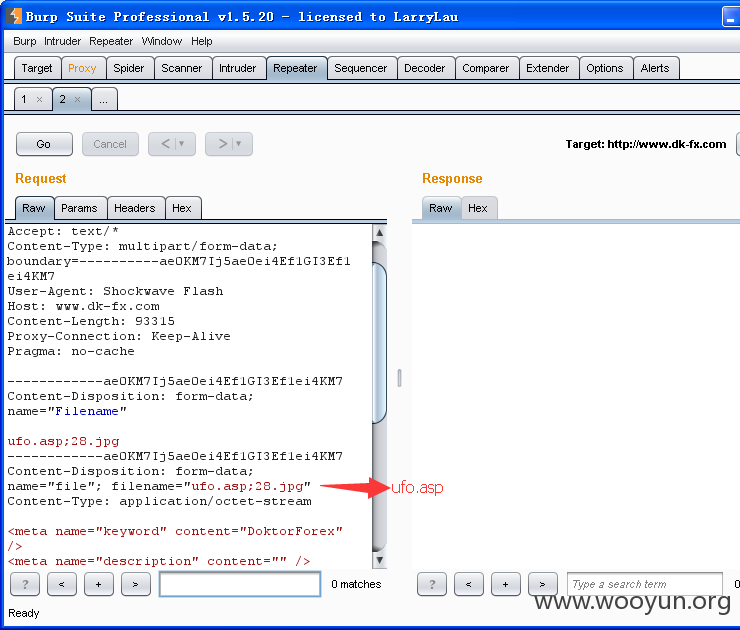The height and width of the screenshot is (630, 740).
Task: Open request search help button
Action: (25, 584)
